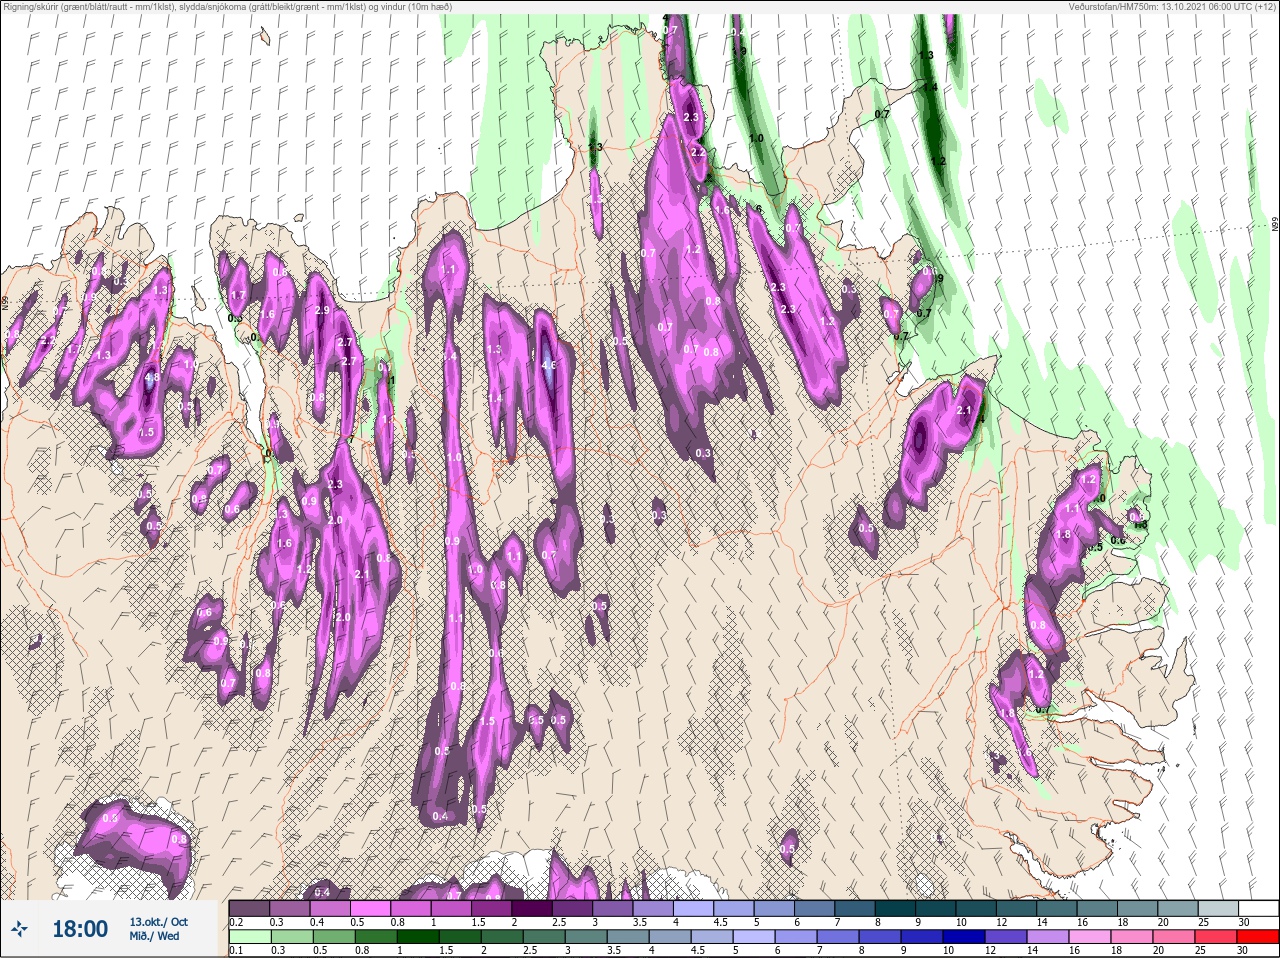The image size is (1280, 958).
Task: Click the 1.4 green rain value offshore
Action: [x=930, y=88]
